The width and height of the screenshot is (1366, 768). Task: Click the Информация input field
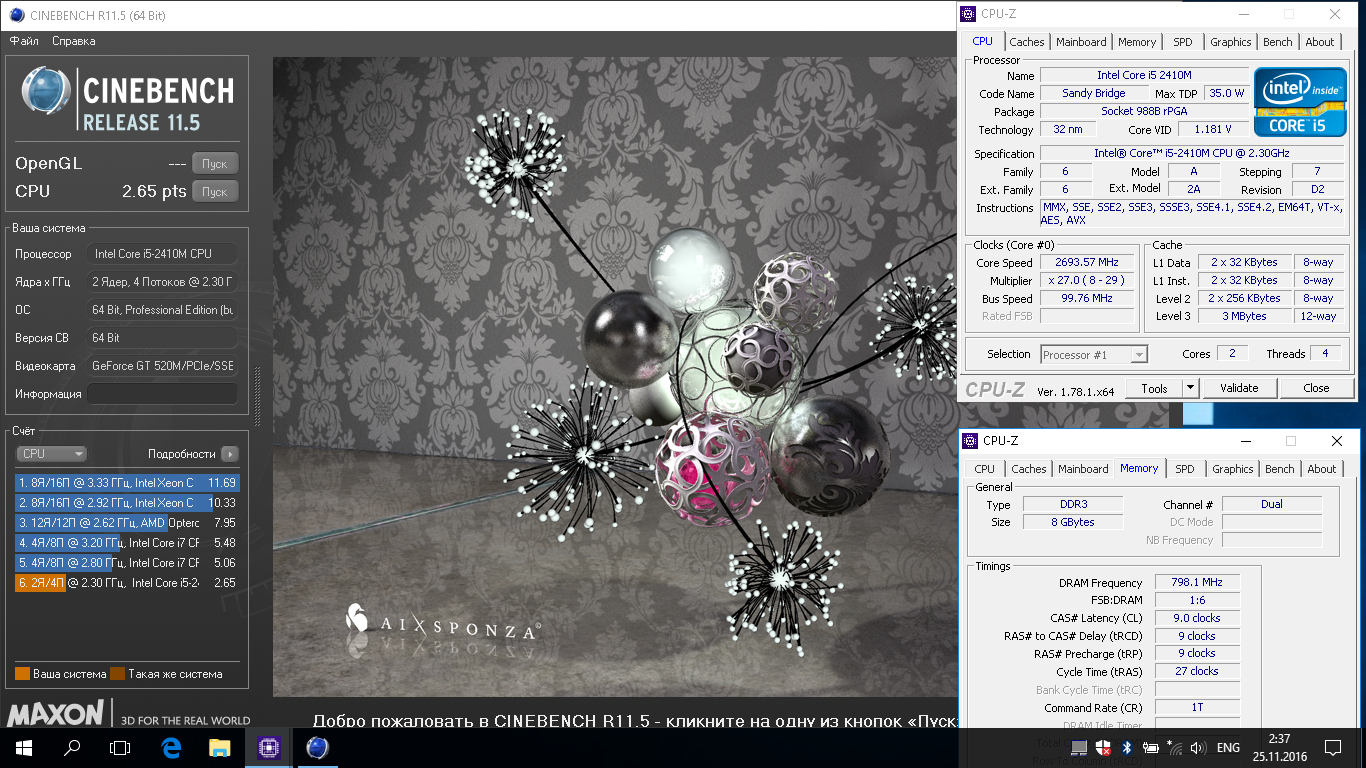click(x=162, y=394)
